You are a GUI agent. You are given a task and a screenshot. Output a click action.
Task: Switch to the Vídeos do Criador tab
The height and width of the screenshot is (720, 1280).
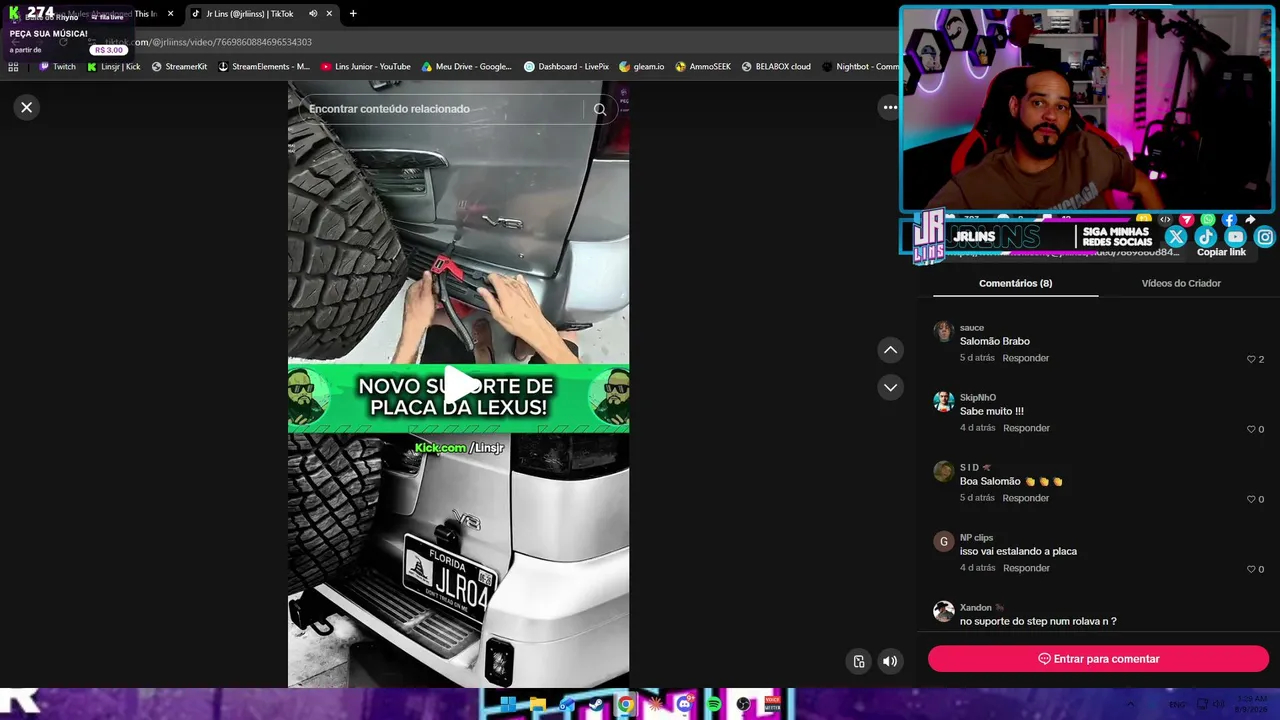tap(1181, 283)
